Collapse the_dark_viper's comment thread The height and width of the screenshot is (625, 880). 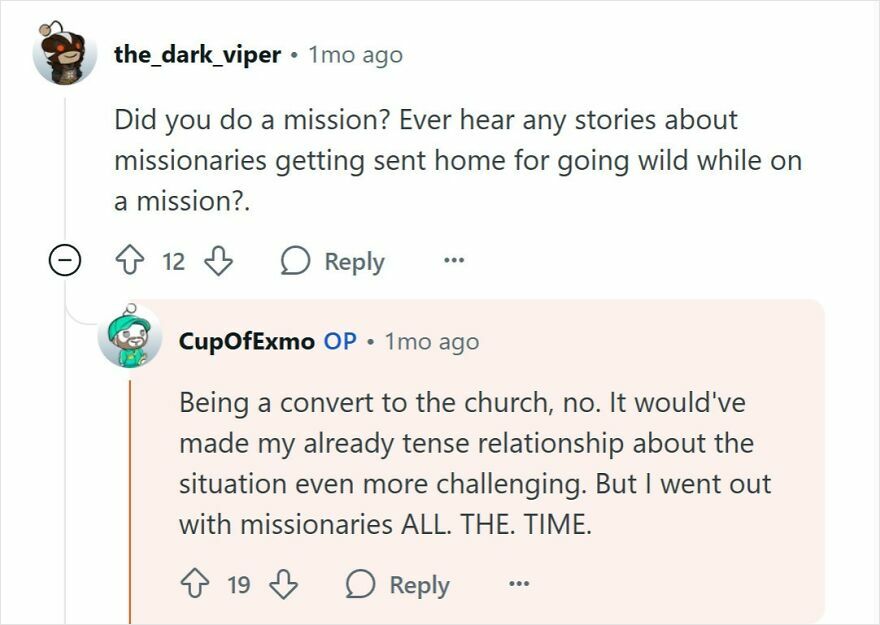point(63,261)
